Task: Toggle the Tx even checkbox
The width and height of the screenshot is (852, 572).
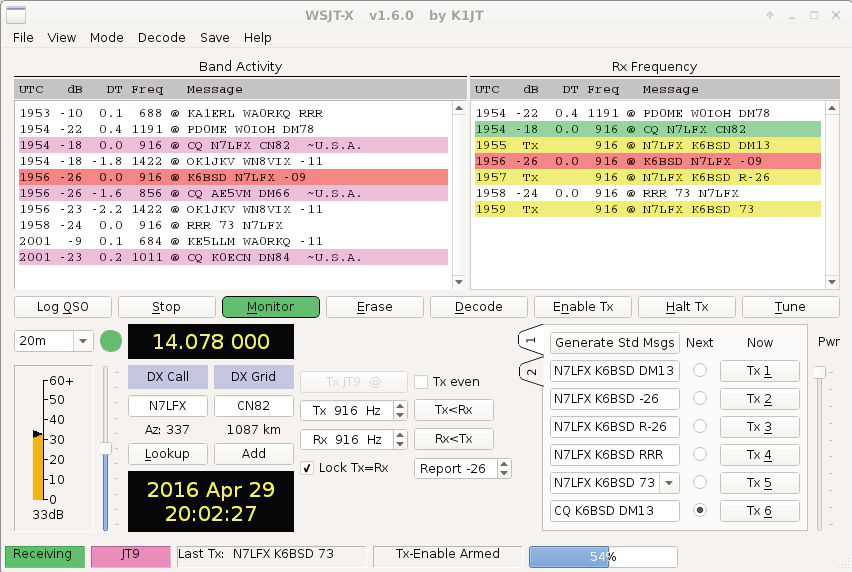Action: (x=421, y=382)
